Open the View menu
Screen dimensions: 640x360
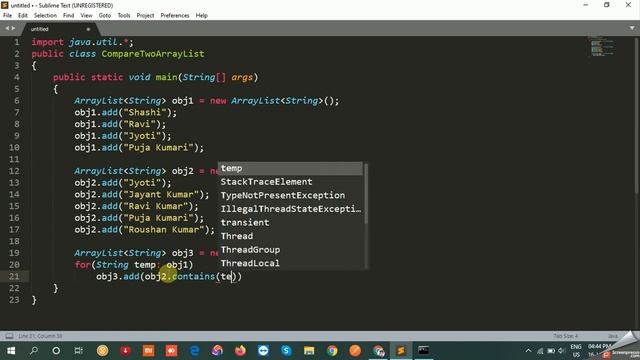click(x=86, y=16)
